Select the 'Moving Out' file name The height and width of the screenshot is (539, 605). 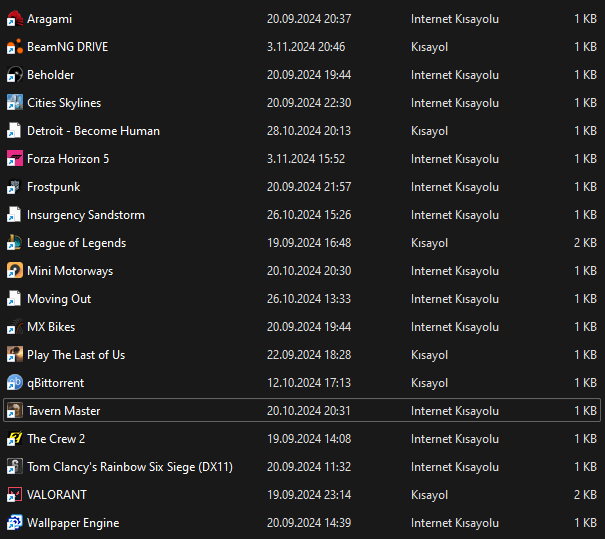59,299
